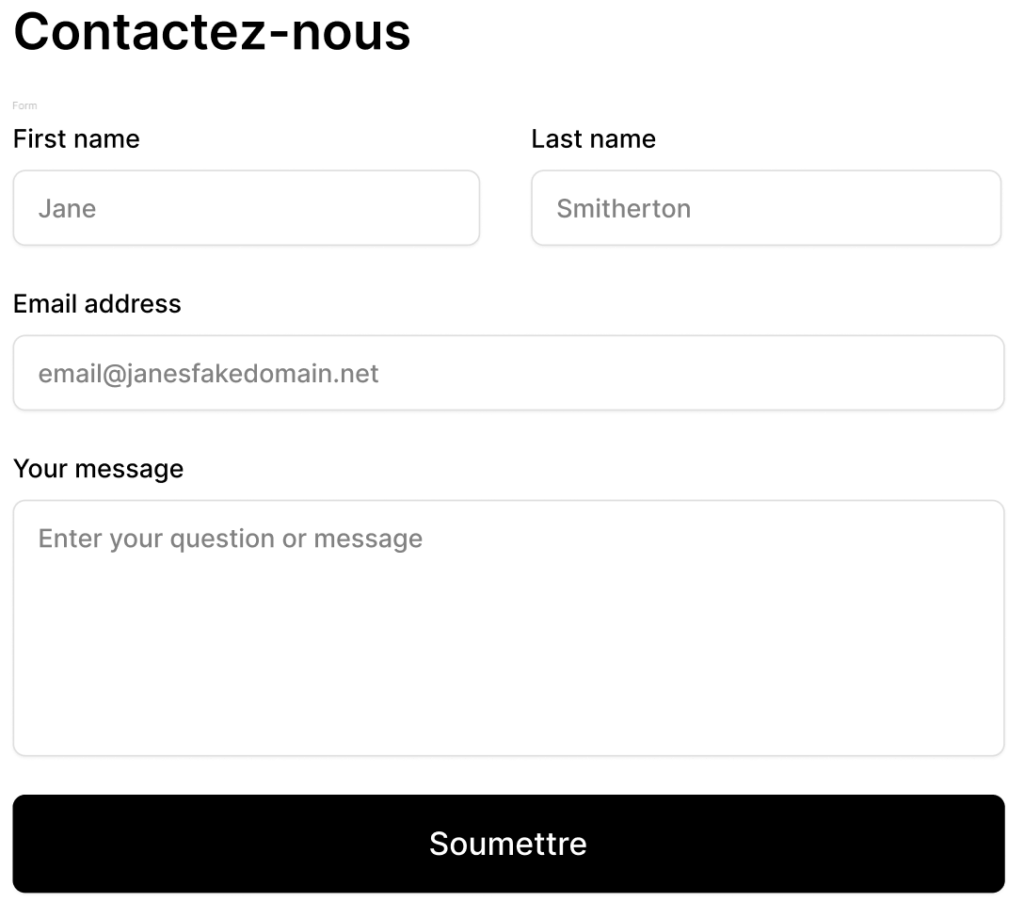Click "Enter your question or message" placeholder
The image size is (1024, 902).
[230, 539]
